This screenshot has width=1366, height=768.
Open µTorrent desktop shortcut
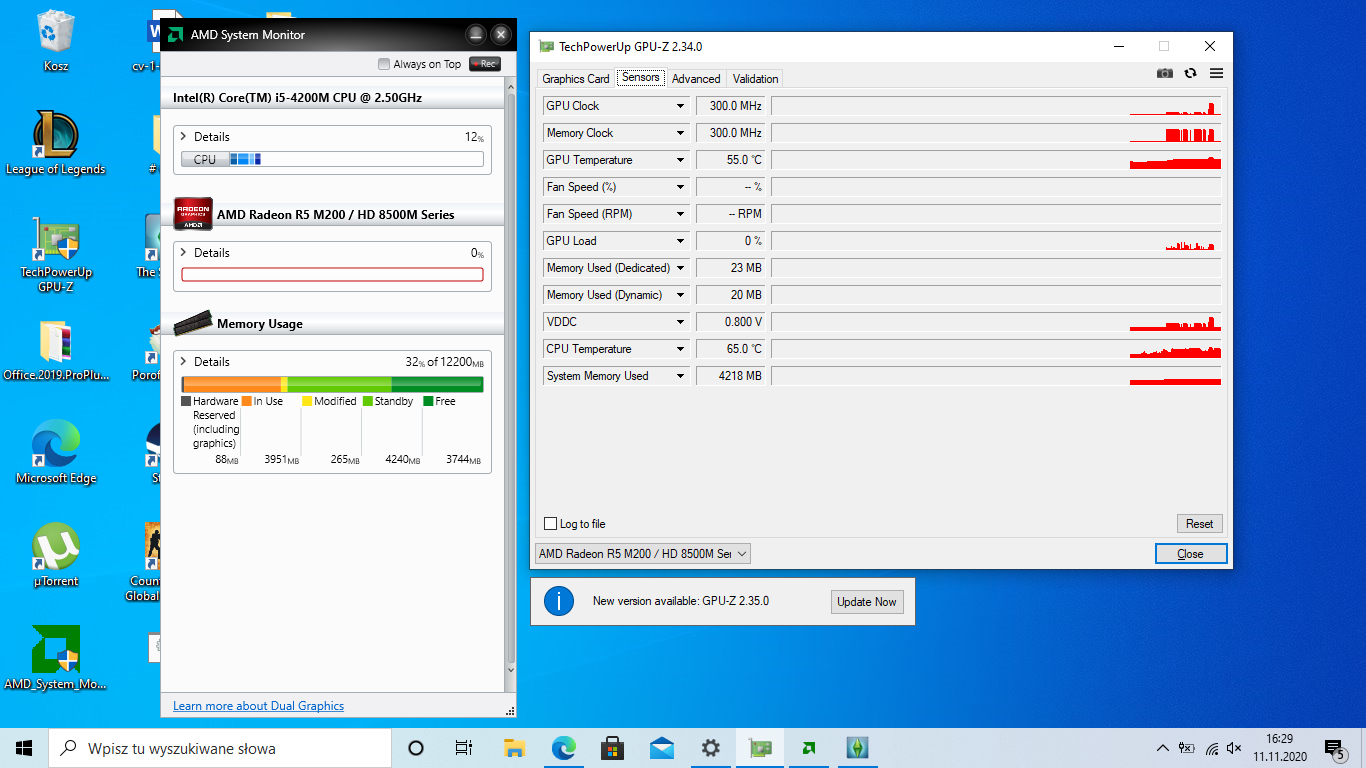(x=56, y=555)
